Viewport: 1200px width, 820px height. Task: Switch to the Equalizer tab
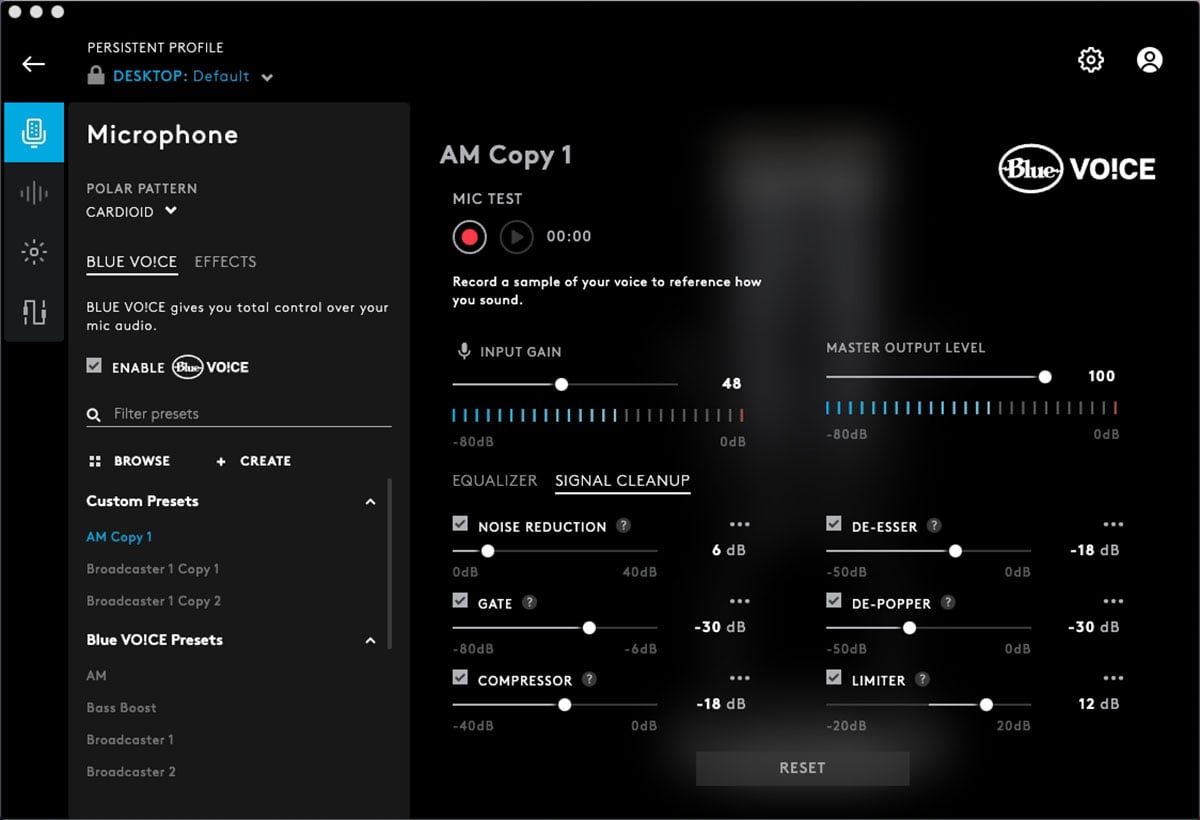tap(495, 481)
